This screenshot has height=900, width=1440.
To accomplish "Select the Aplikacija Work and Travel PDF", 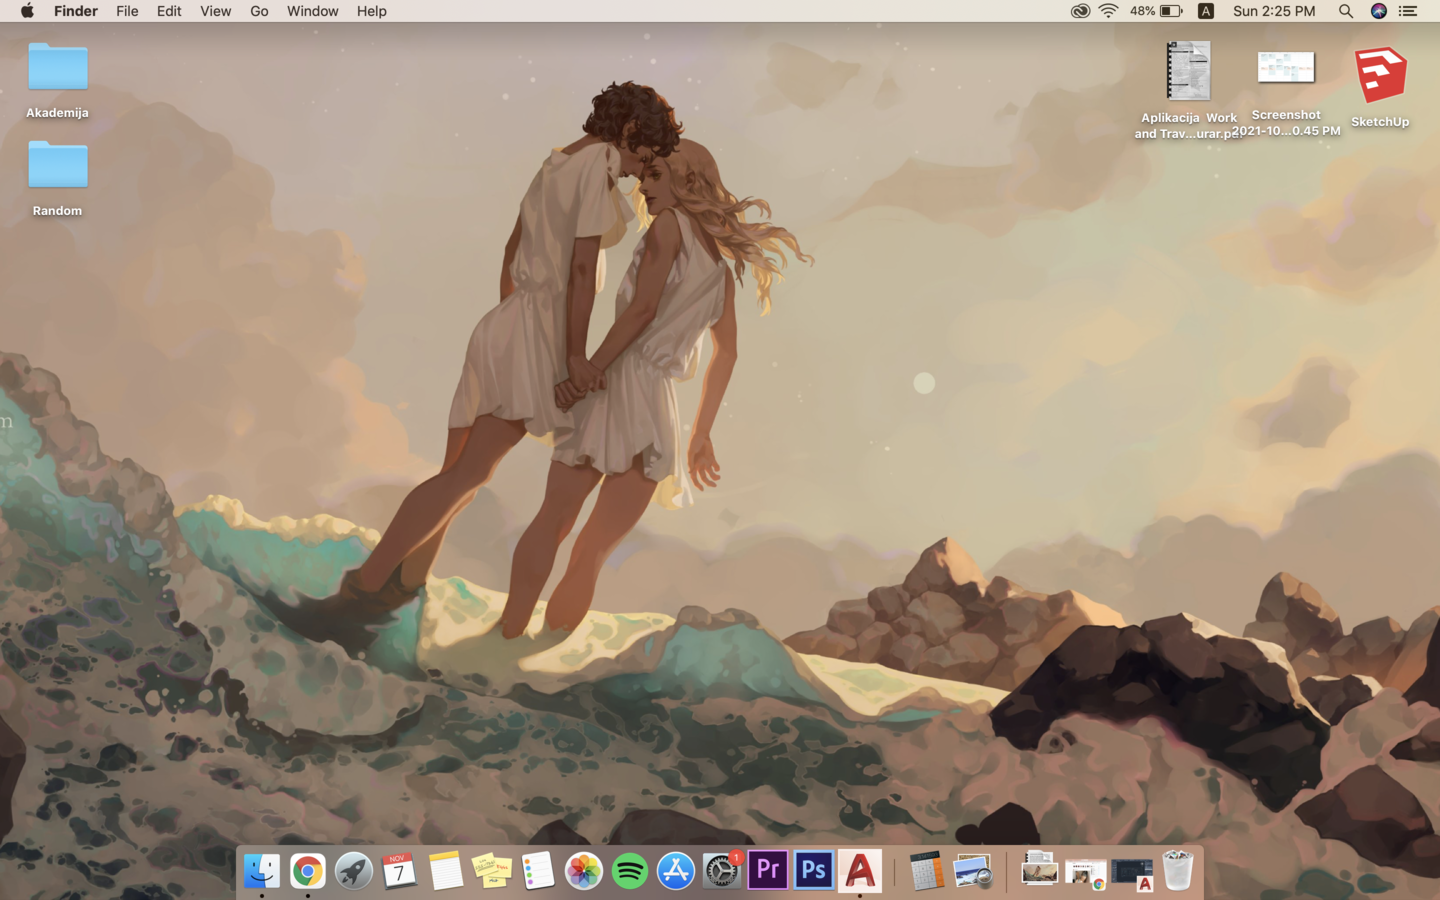I will coord(1189,90).
